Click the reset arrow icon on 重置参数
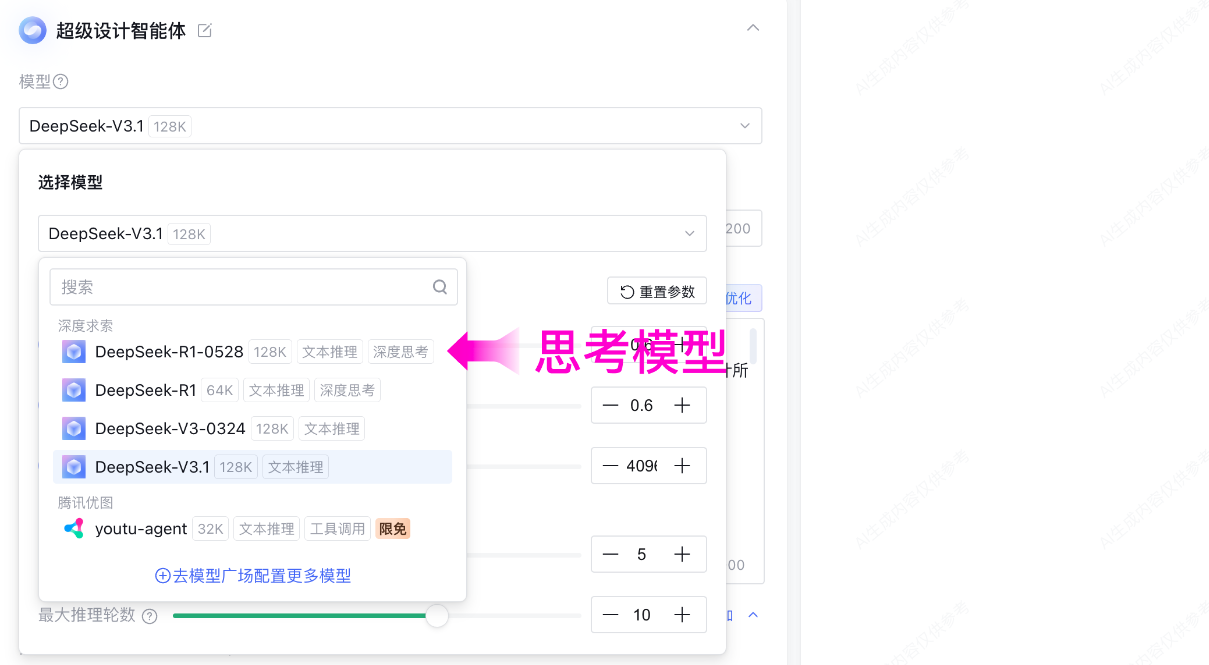Screen dimensions: 1209x665 pyautogui.click(x=625, y=290)
